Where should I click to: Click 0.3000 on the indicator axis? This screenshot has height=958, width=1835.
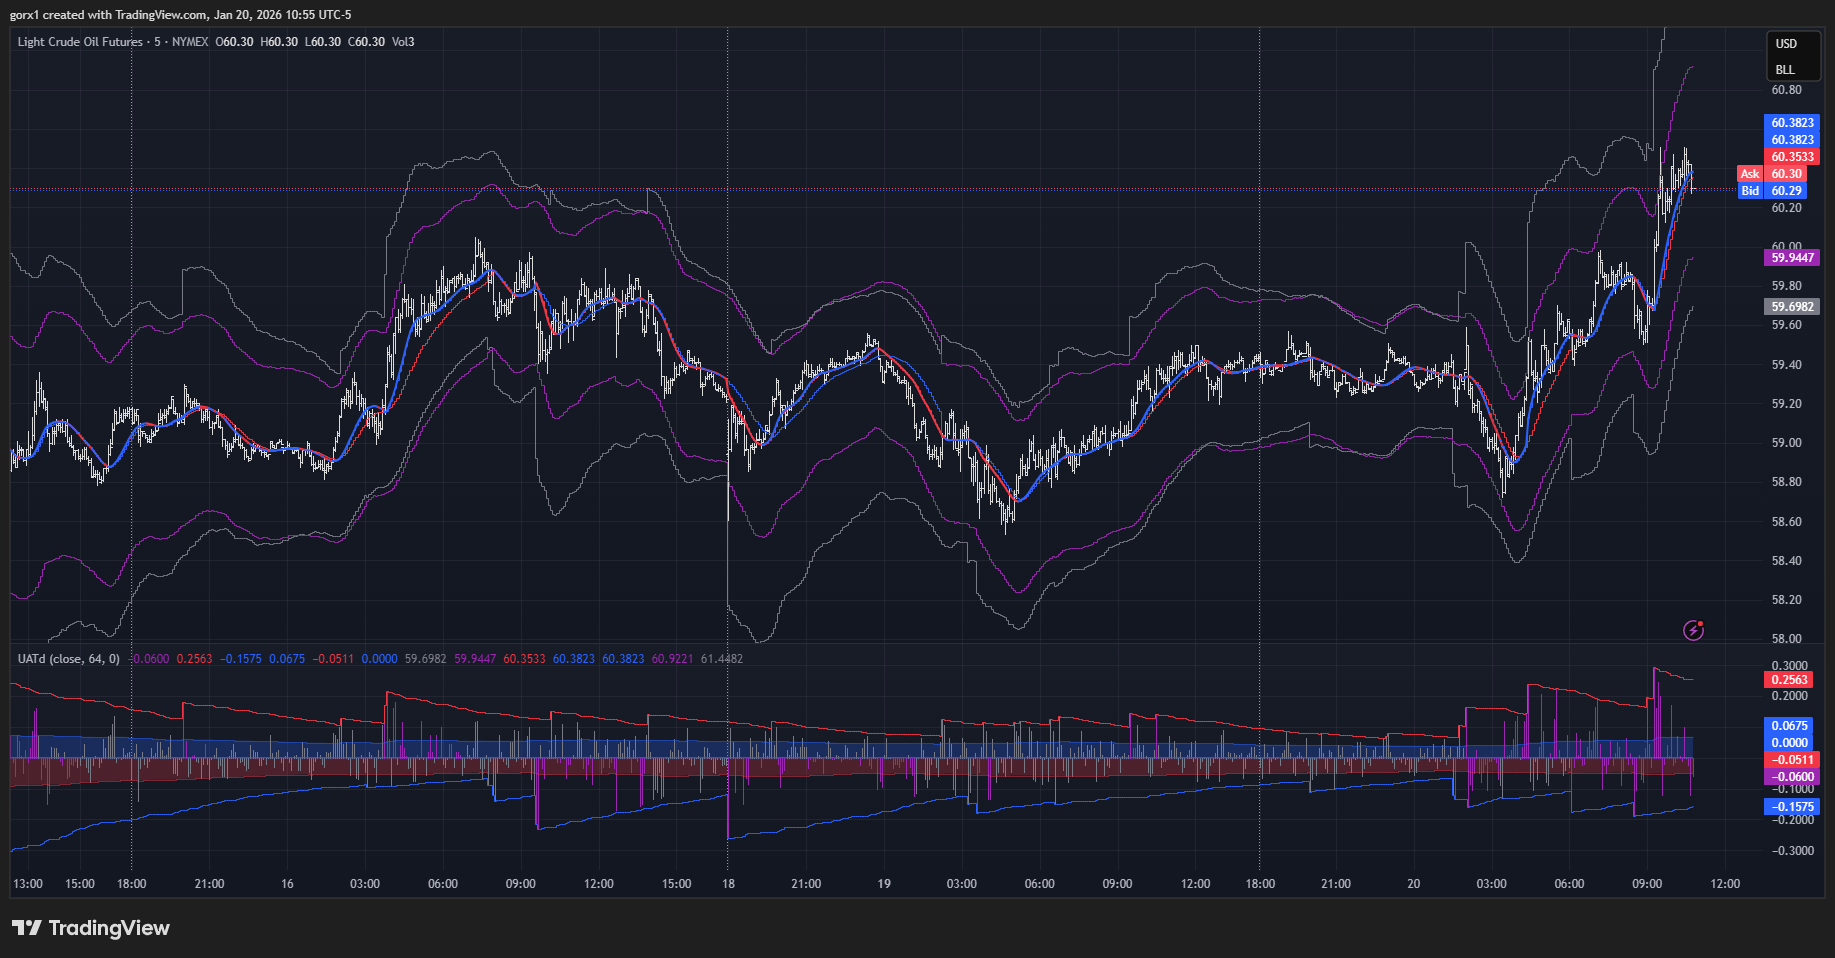tap(1790, 666)
